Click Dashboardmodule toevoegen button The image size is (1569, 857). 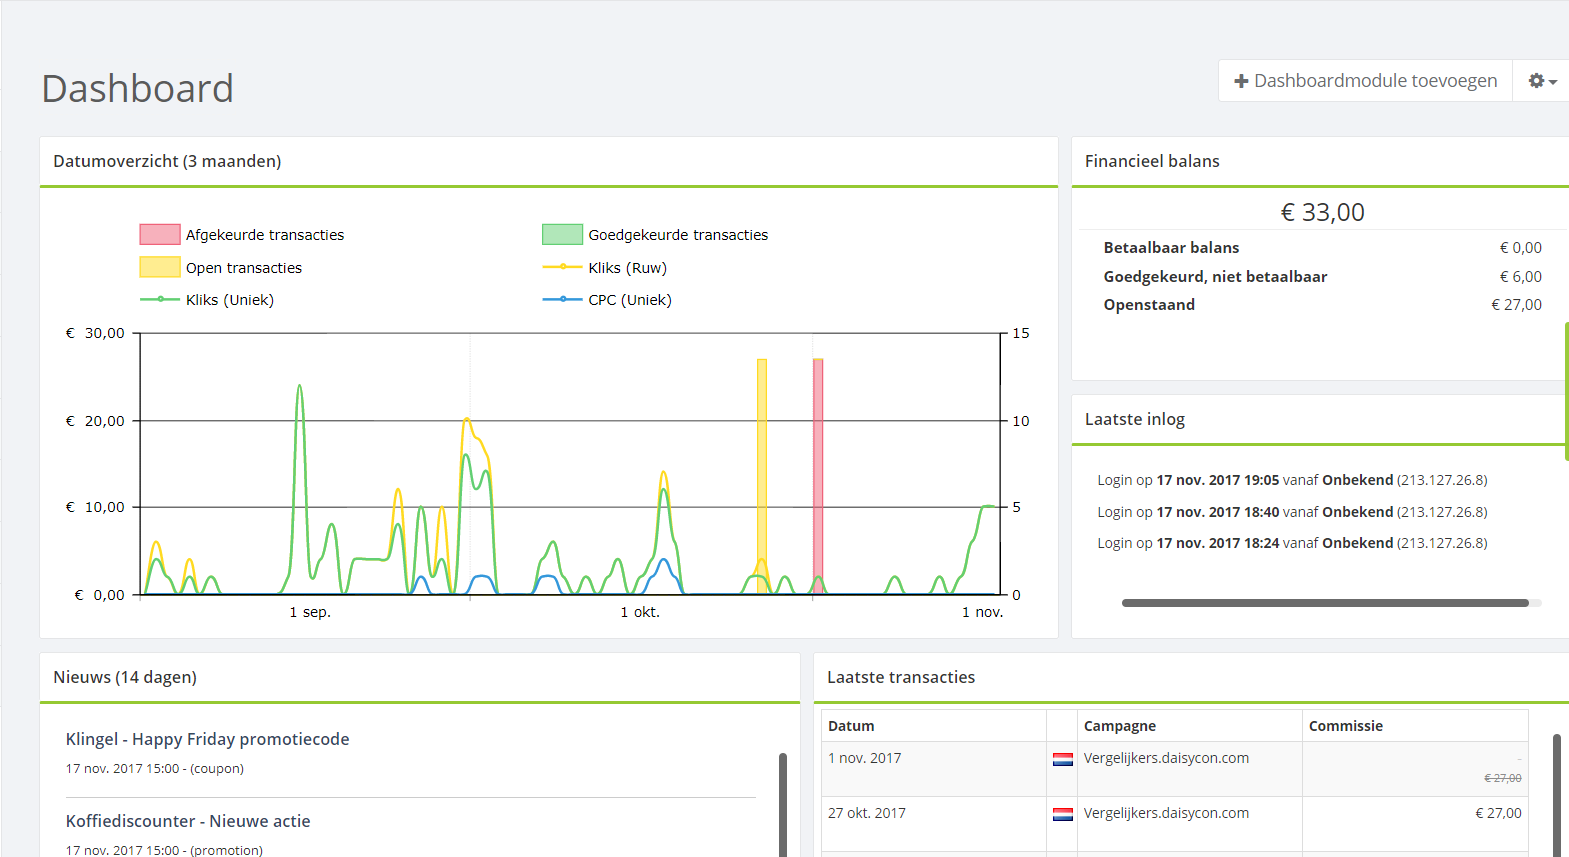(1365, 81)
